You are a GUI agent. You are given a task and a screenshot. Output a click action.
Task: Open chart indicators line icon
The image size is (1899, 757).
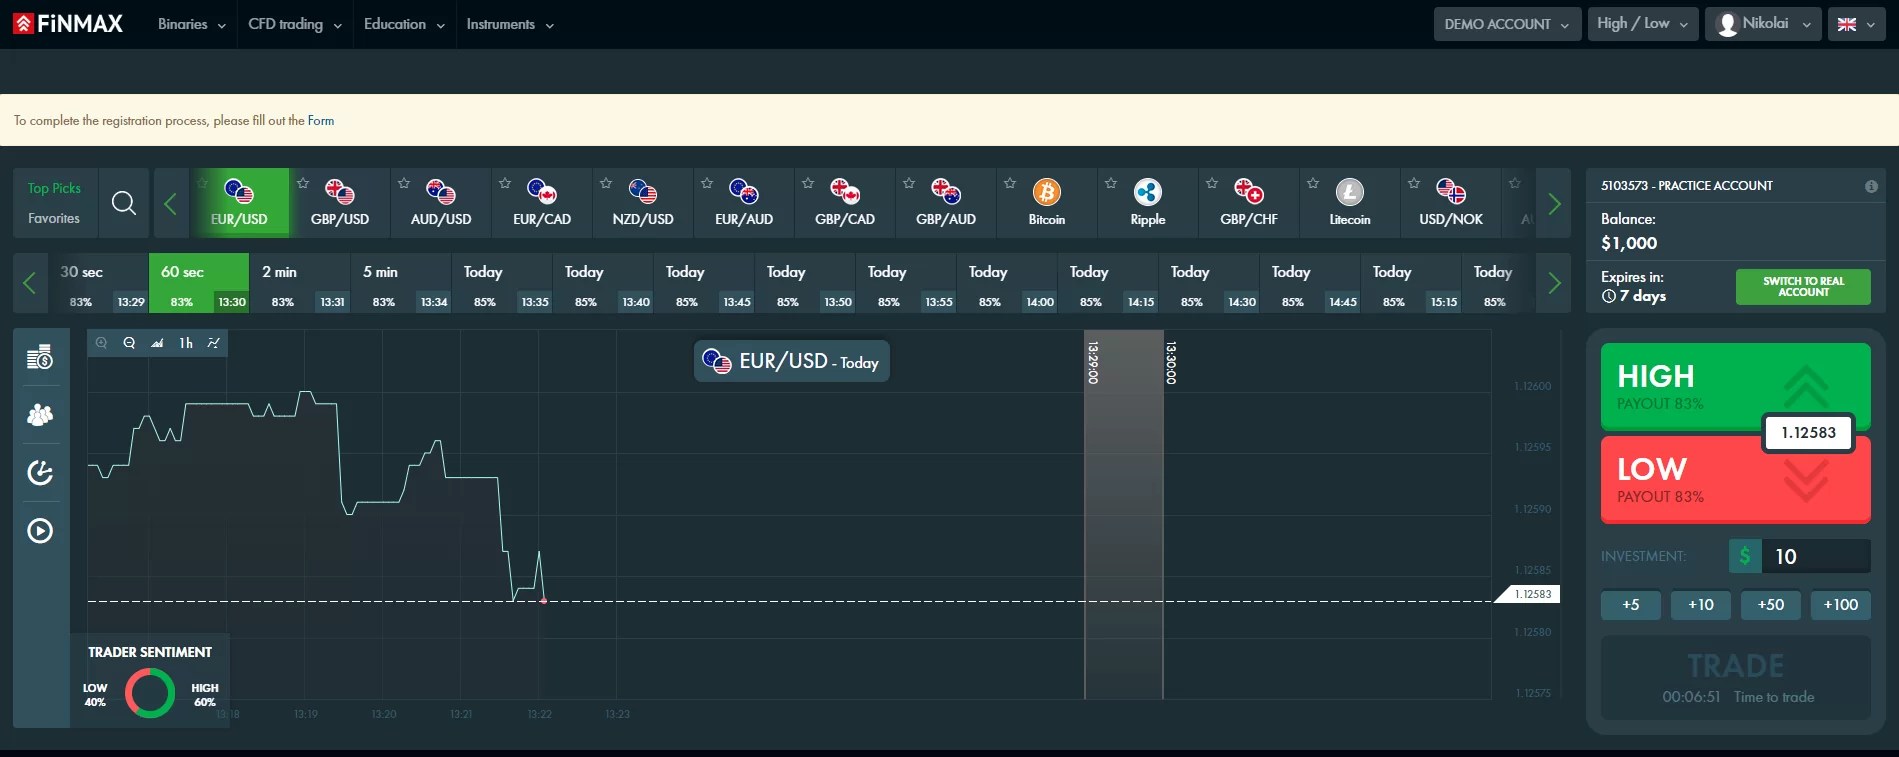point(213,343)
